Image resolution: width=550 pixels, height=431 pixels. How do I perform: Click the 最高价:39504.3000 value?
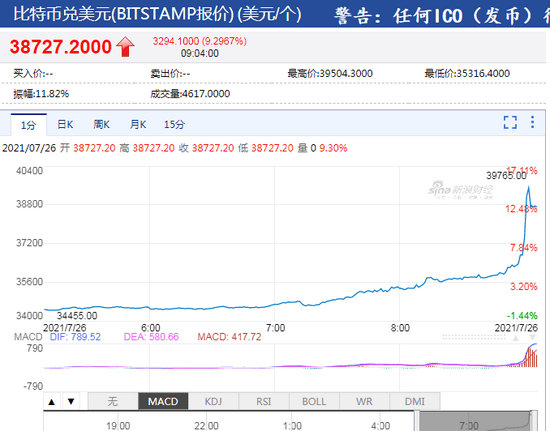click(330, 73)
